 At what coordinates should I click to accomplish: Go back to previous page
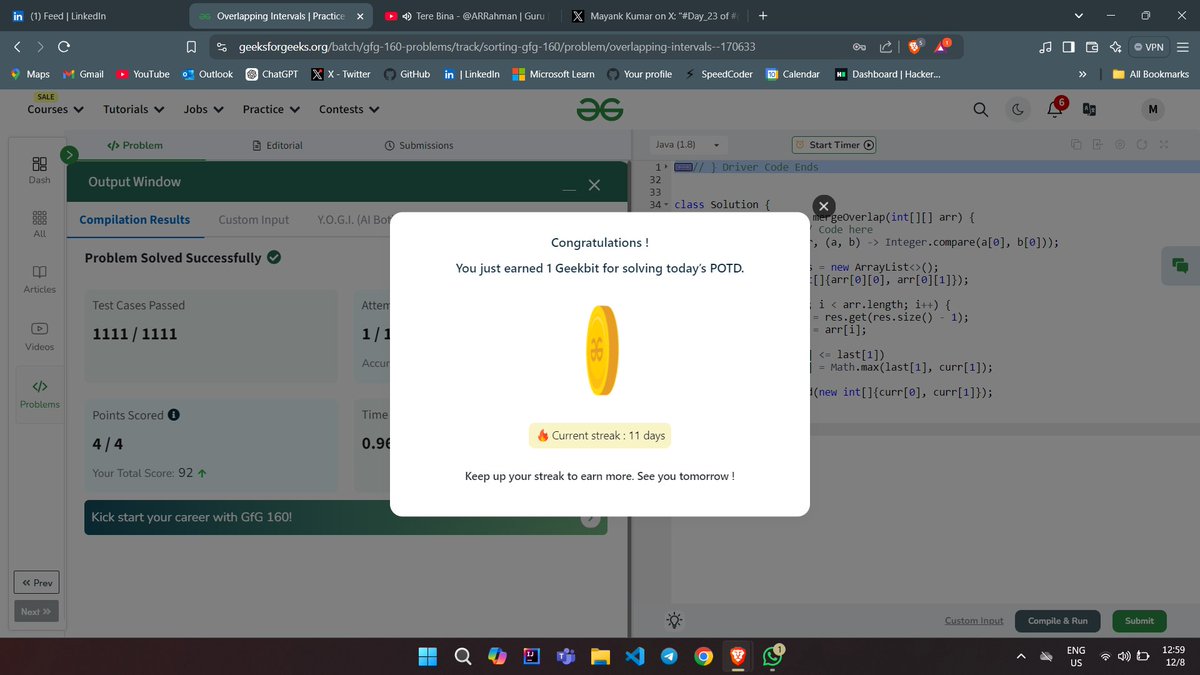(x=17, y=47)
